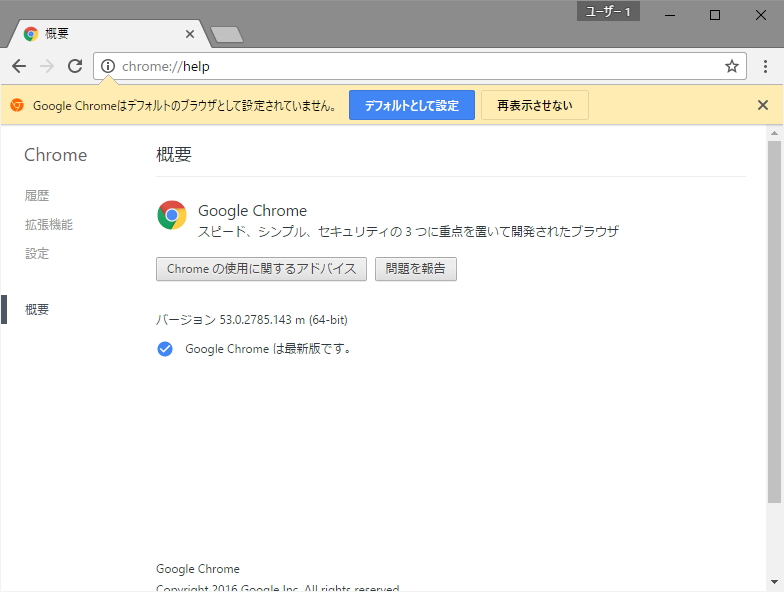Image resolution: width=784 pixels, height=592 pixels.
Task: Close the 概要 tab
Action: point(190,34)
